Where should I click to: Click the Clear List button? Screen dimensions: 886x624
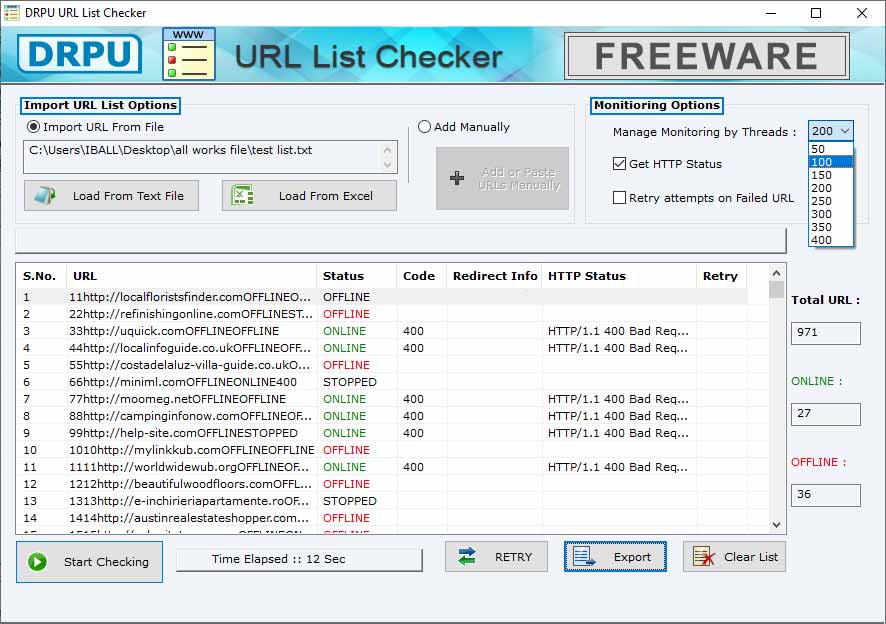click(x=734, y=557)
